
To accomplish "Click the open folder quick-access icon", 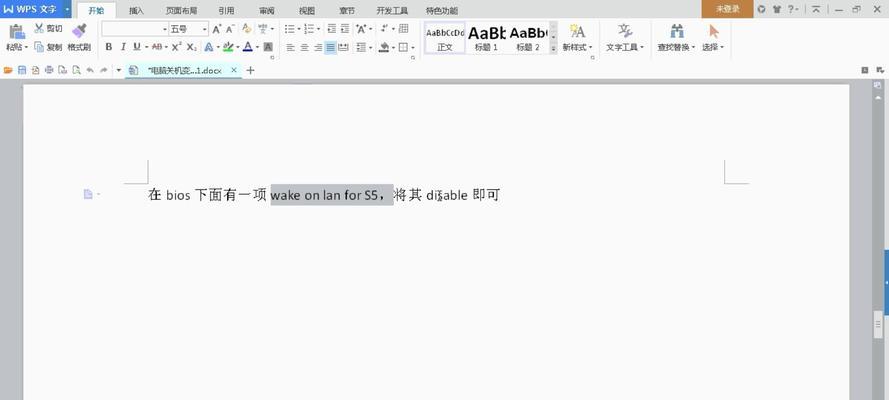I will click(x=8, y=70).
